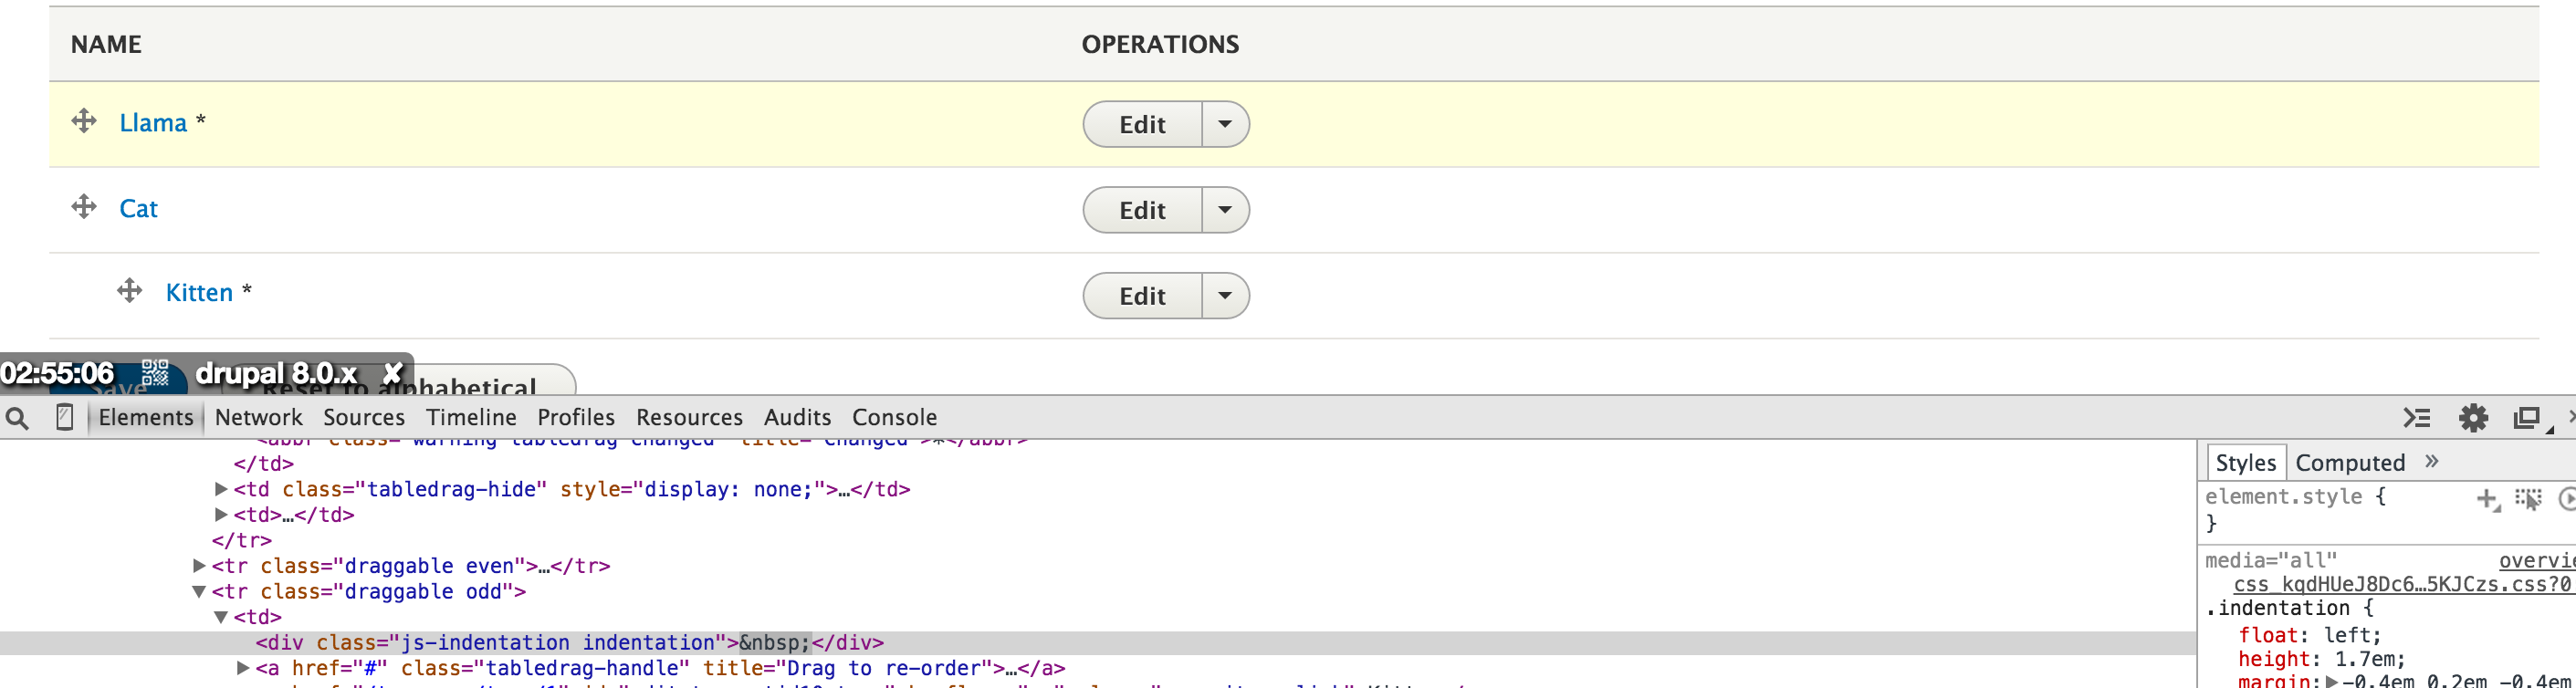Switch to the Audits tab

tap(797, 417)
